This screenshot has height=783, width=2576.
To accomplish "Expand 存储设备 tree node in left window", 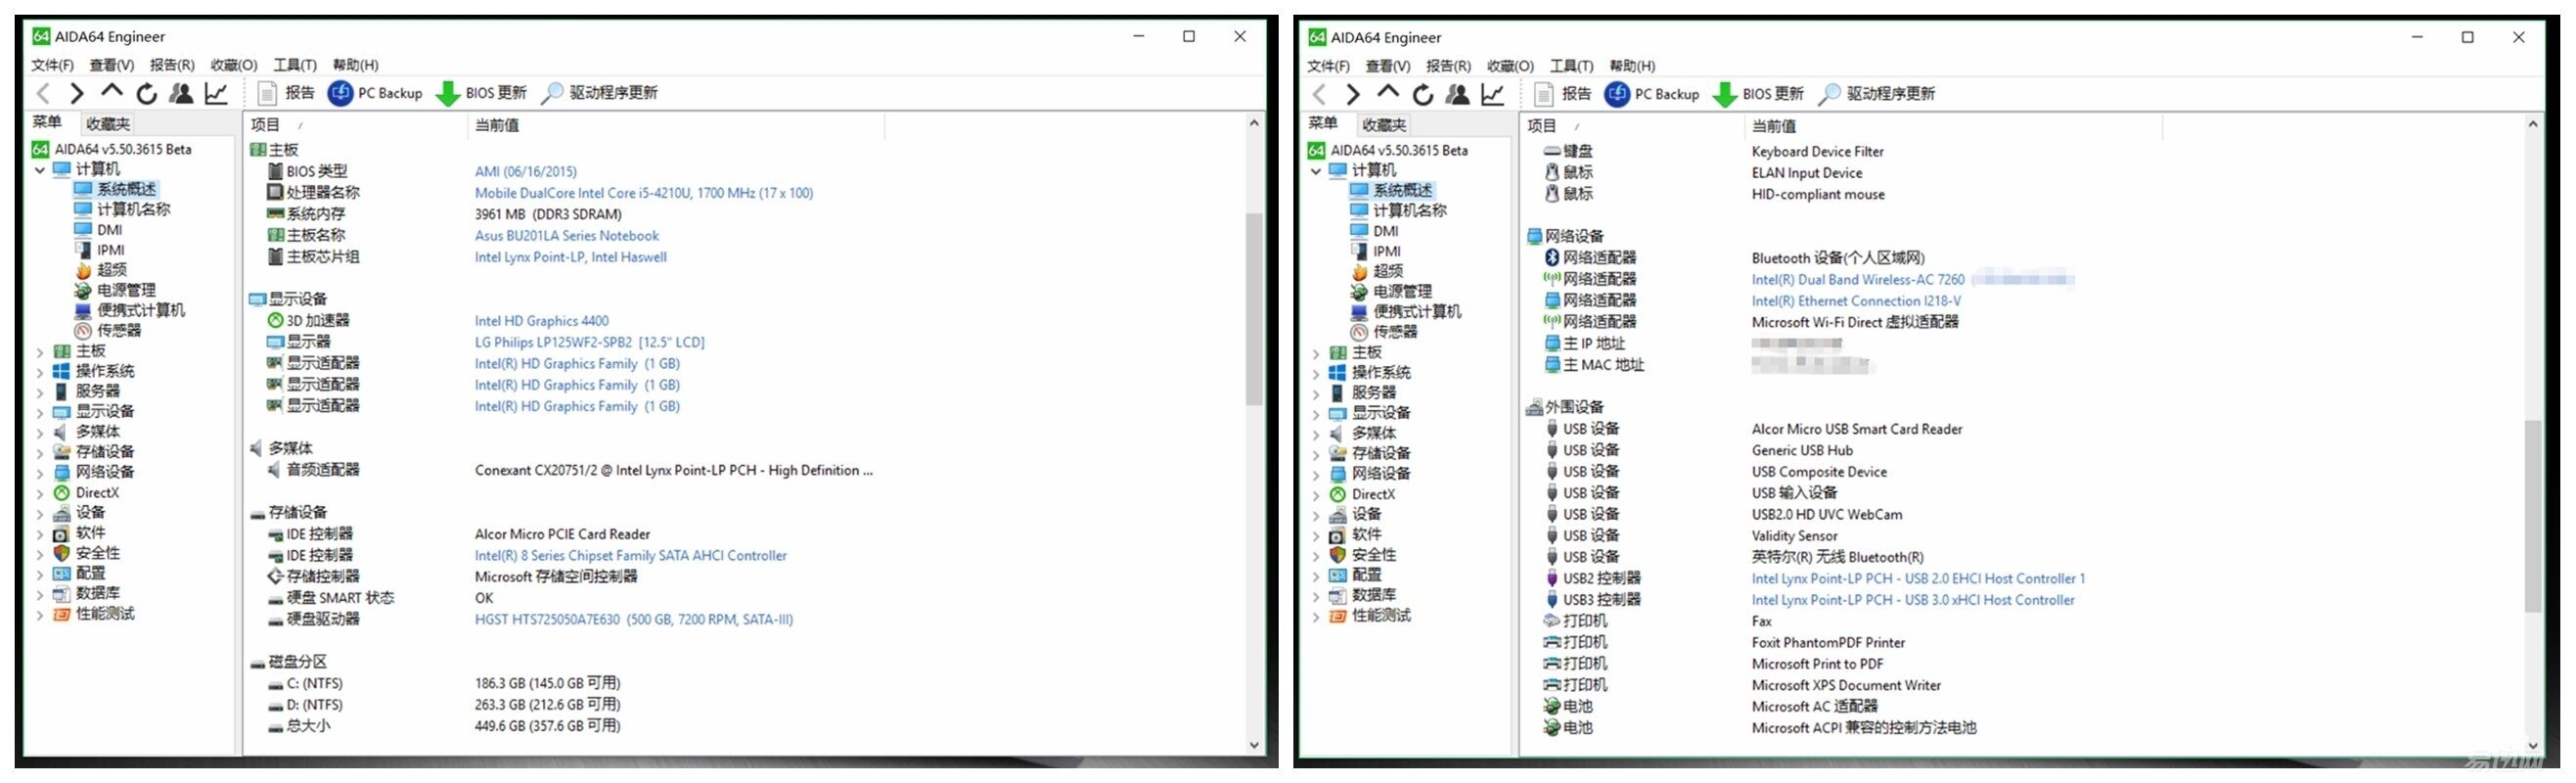I will point(40,453).
